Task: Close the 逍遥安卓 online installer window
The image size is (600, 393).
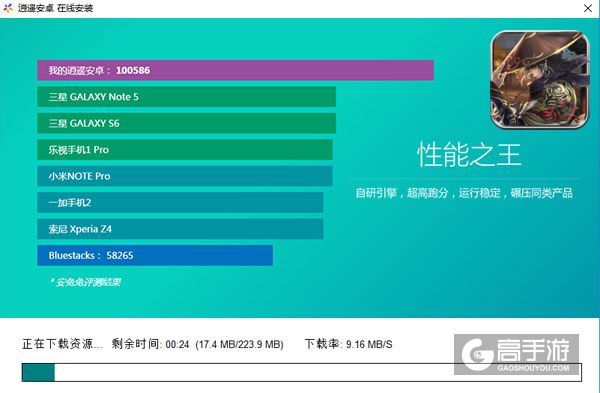Action: click(x=588, y=8)
